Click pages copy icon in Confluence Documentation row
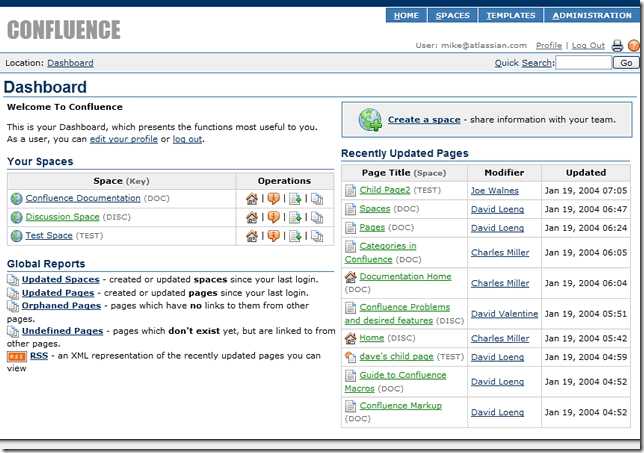 317,199
